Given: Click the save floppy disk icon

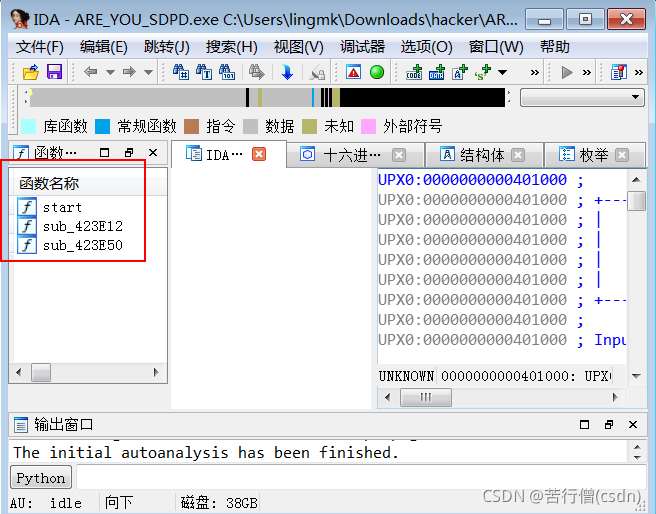Looking at the screenshot, I should pyautogui.click(x=54, y=72).
